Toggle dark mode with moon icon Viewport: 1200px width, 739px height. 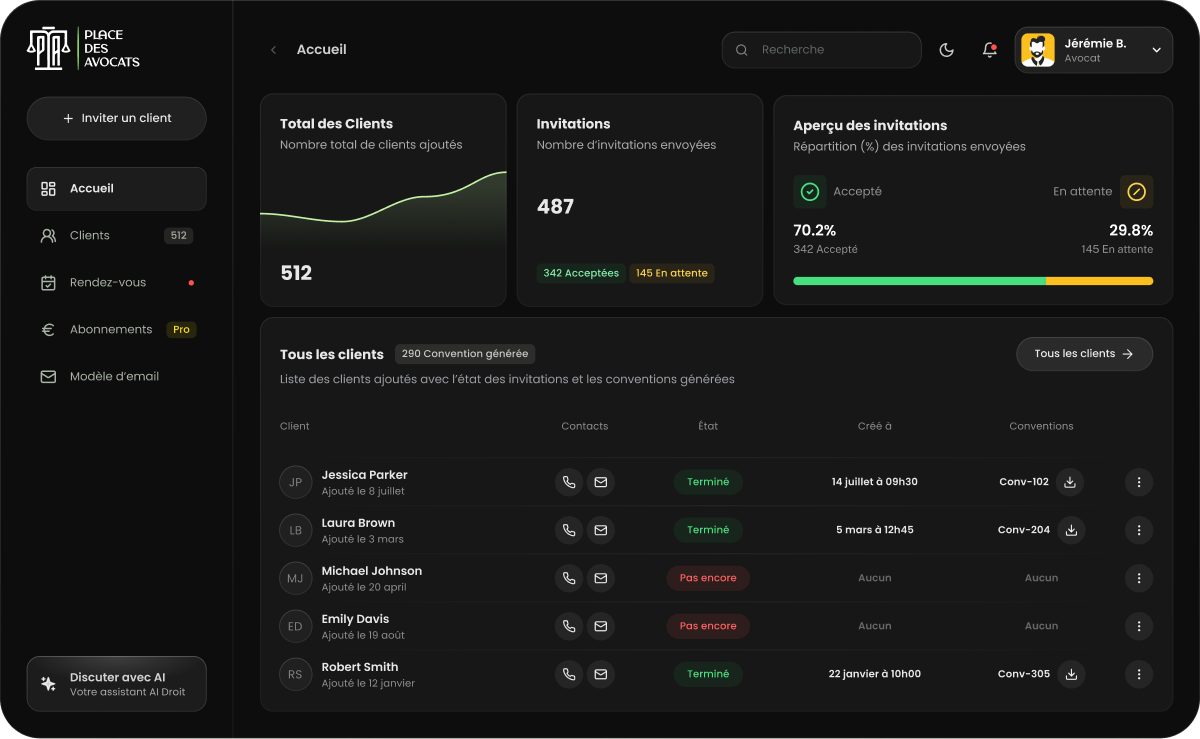(x=946, y=50)
